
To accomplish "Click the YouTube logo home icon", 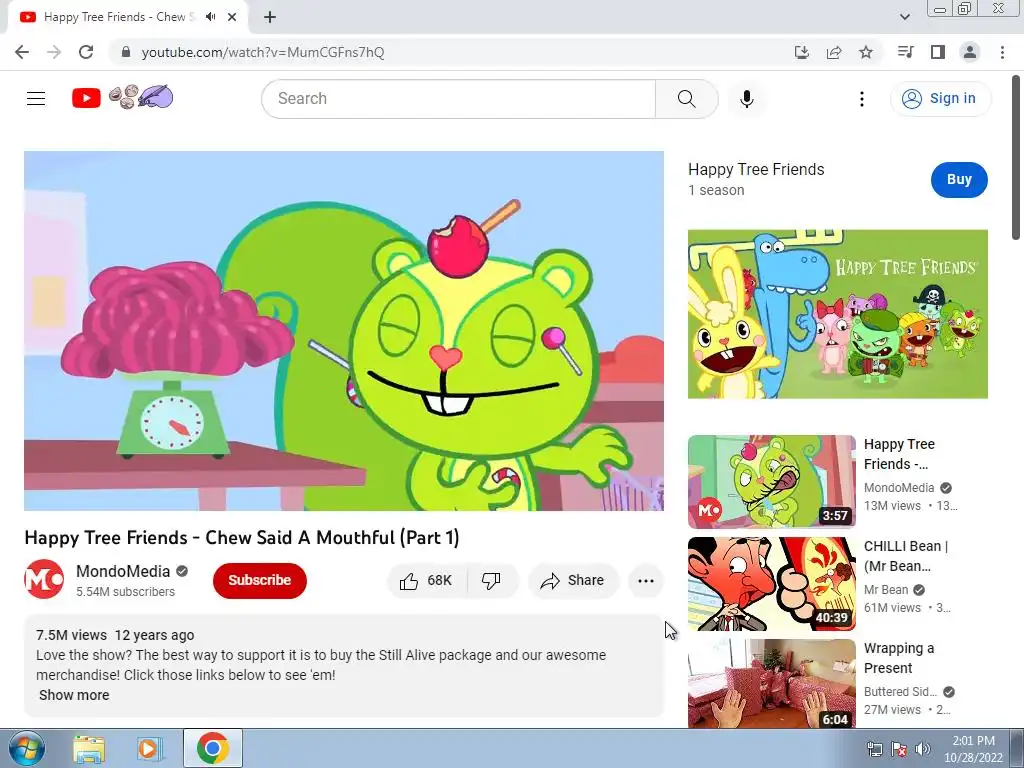I will 86,99.
